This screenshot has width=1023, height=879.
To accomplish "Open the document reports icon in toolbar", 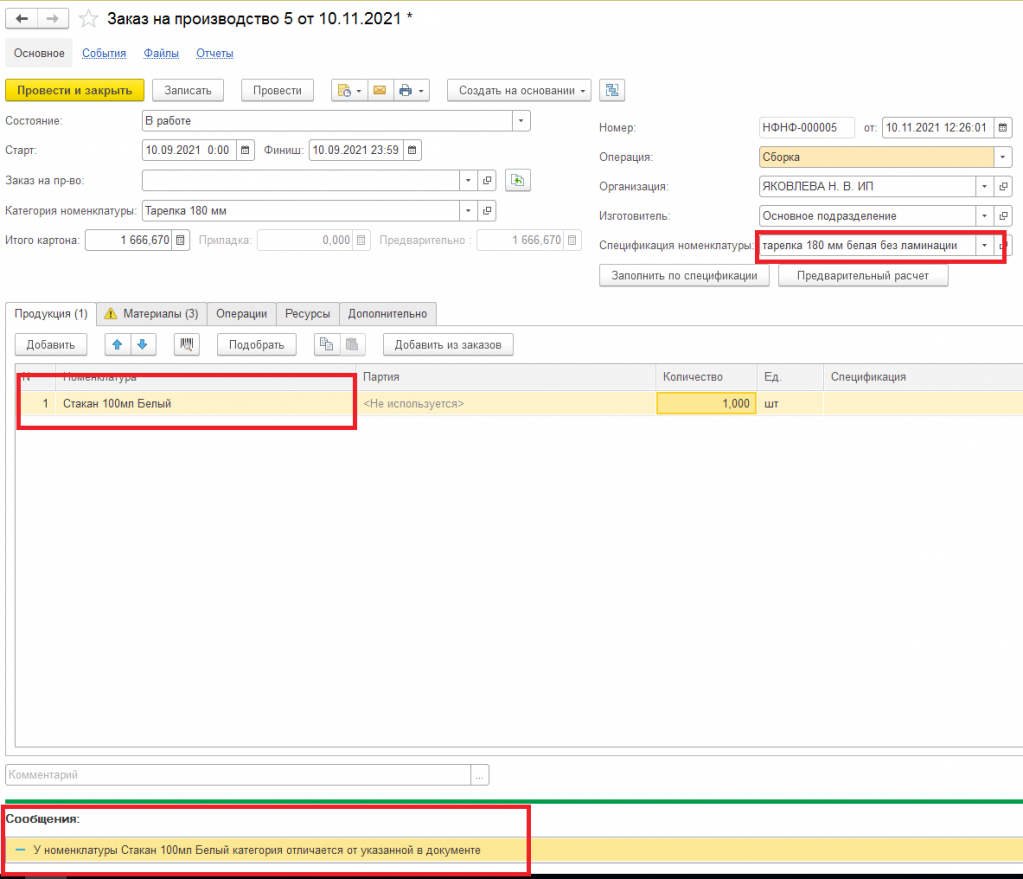I will tap(349, 91).
